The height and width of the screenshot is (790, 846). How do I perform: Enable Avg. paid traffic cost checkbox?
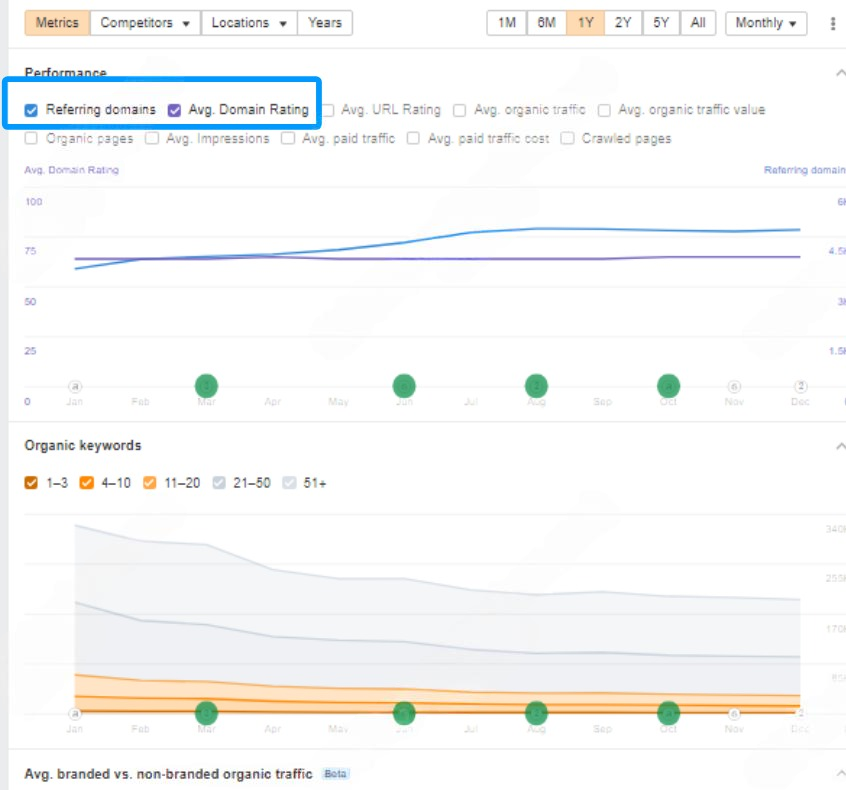point(413,139)
